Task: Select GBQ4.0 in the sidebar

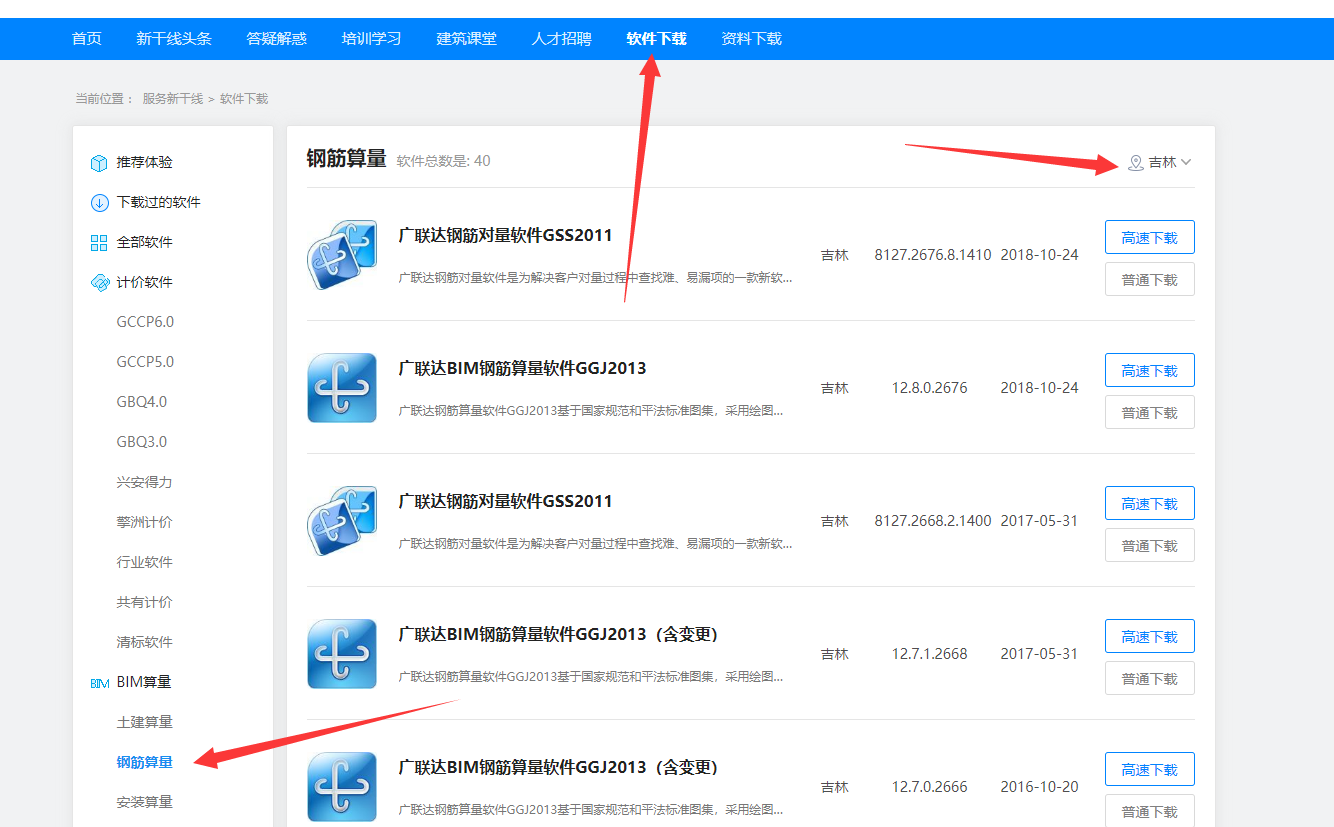Action: point(142,402)
